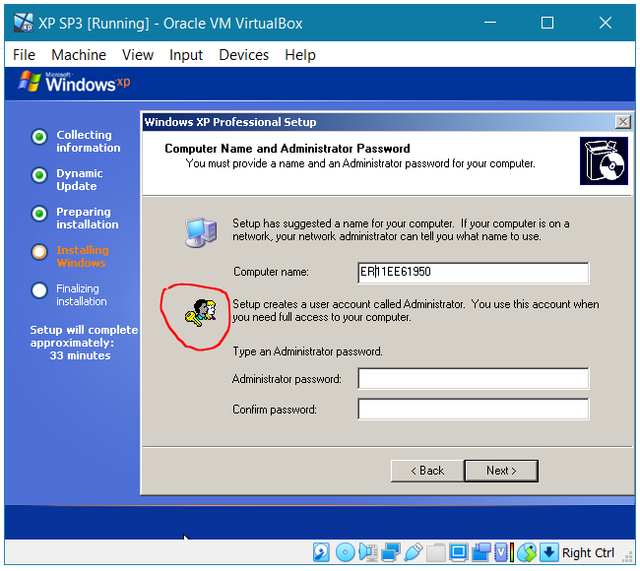Close the VirtualBox window
This screenshot has height=571, width=640.
[x=605, y=22]
